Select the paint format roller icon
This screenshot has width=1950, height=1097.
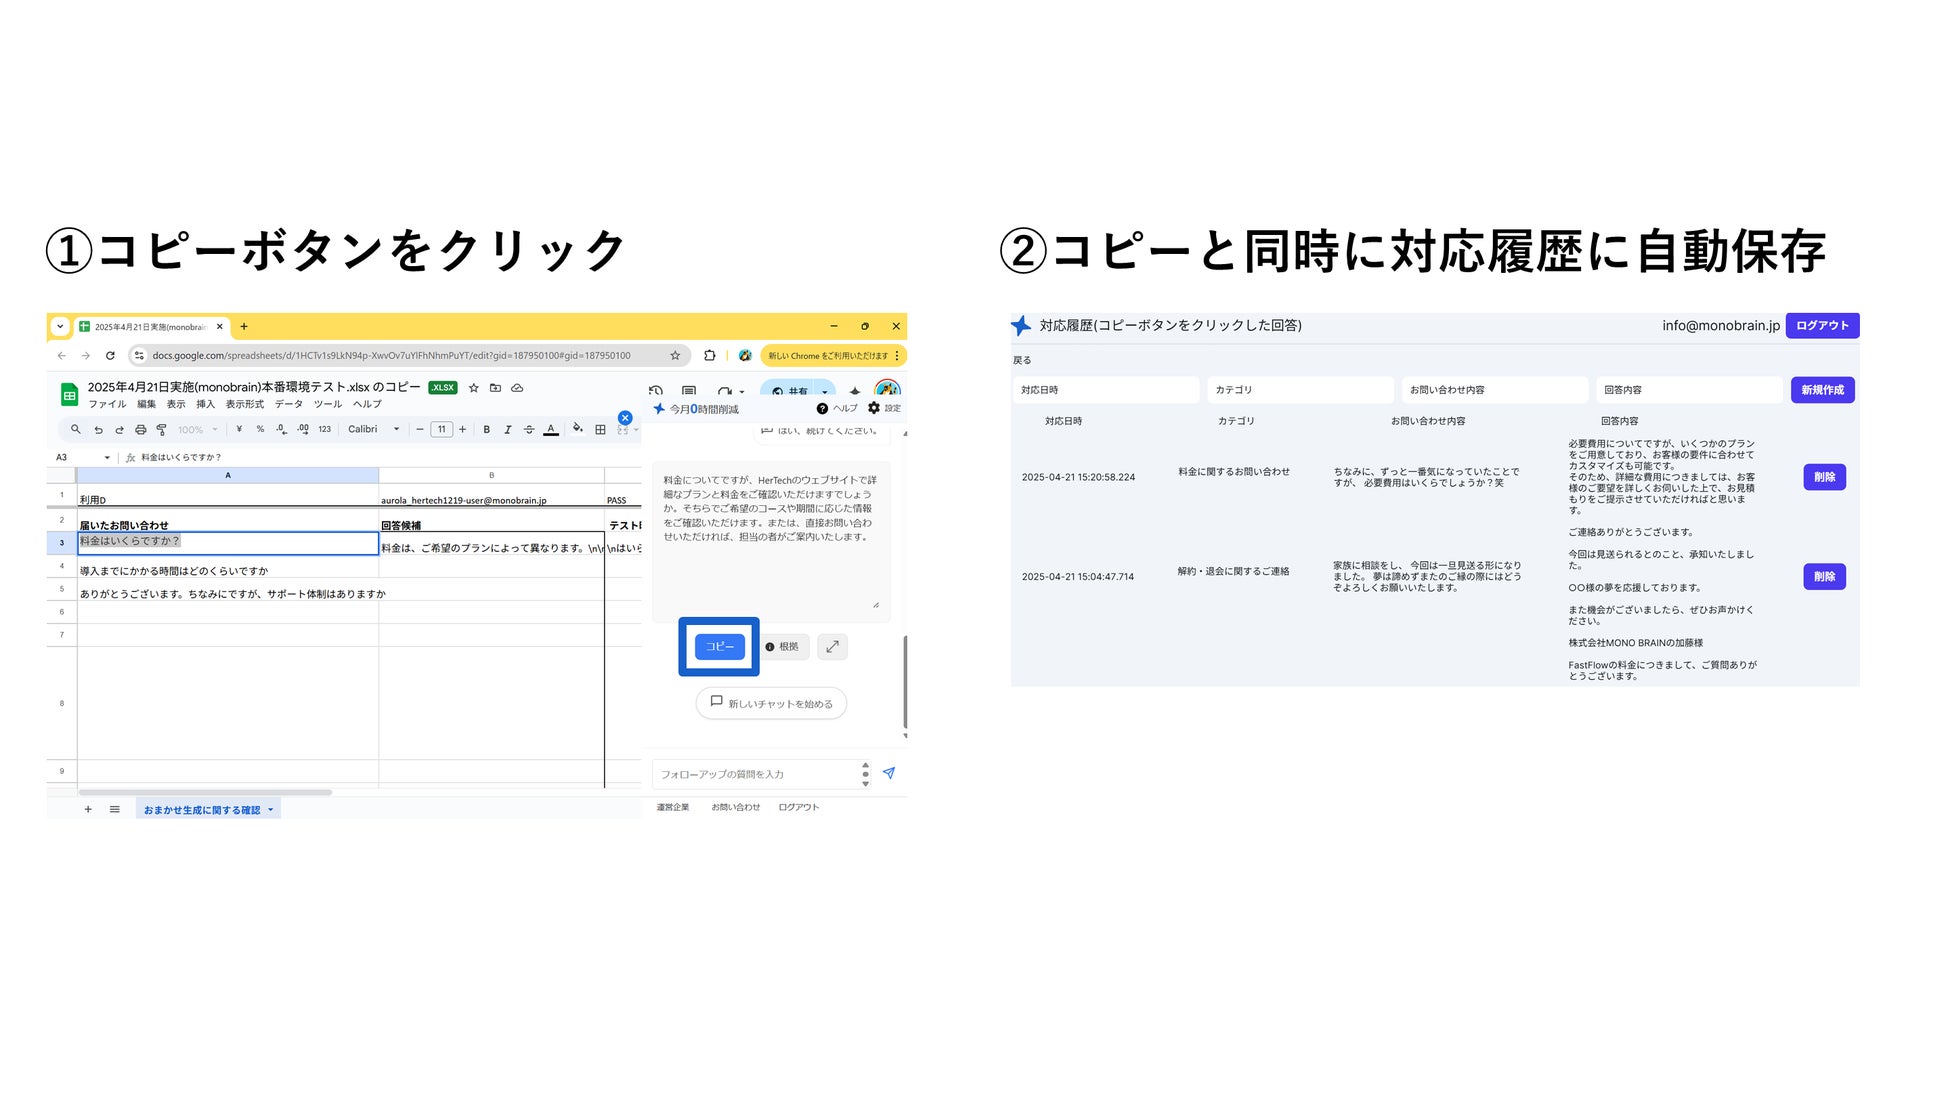[161, 430]
